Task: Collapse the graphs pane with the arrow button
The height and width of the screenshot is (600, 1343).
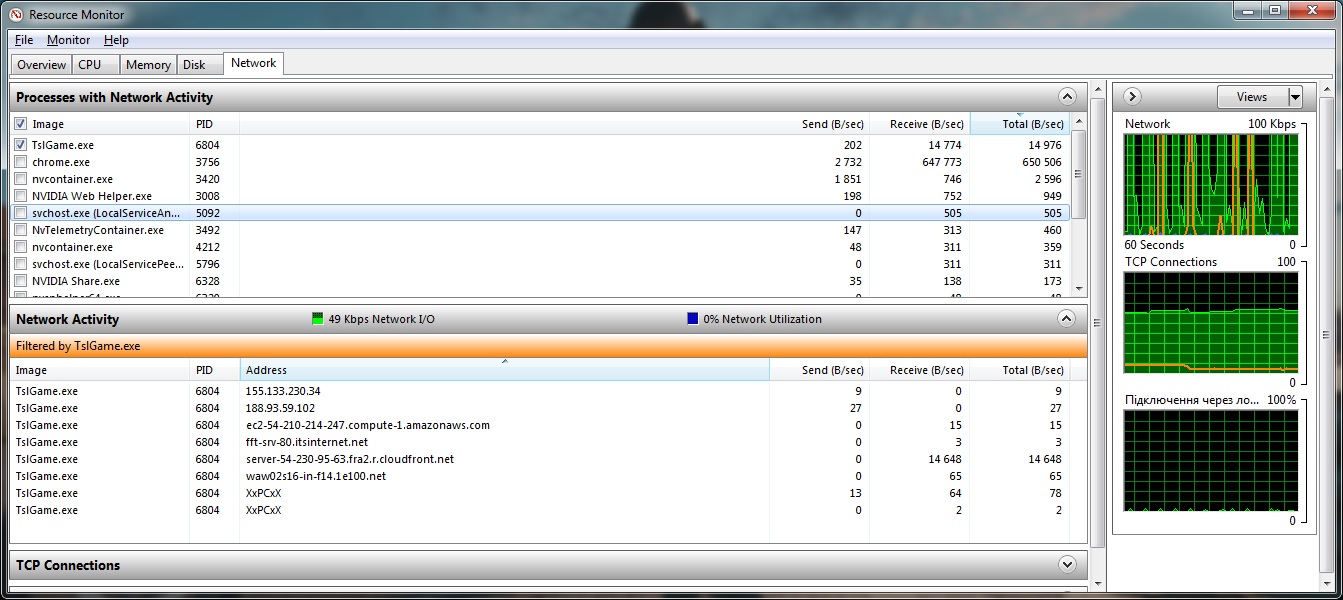Action: (x=1132, y=97)
